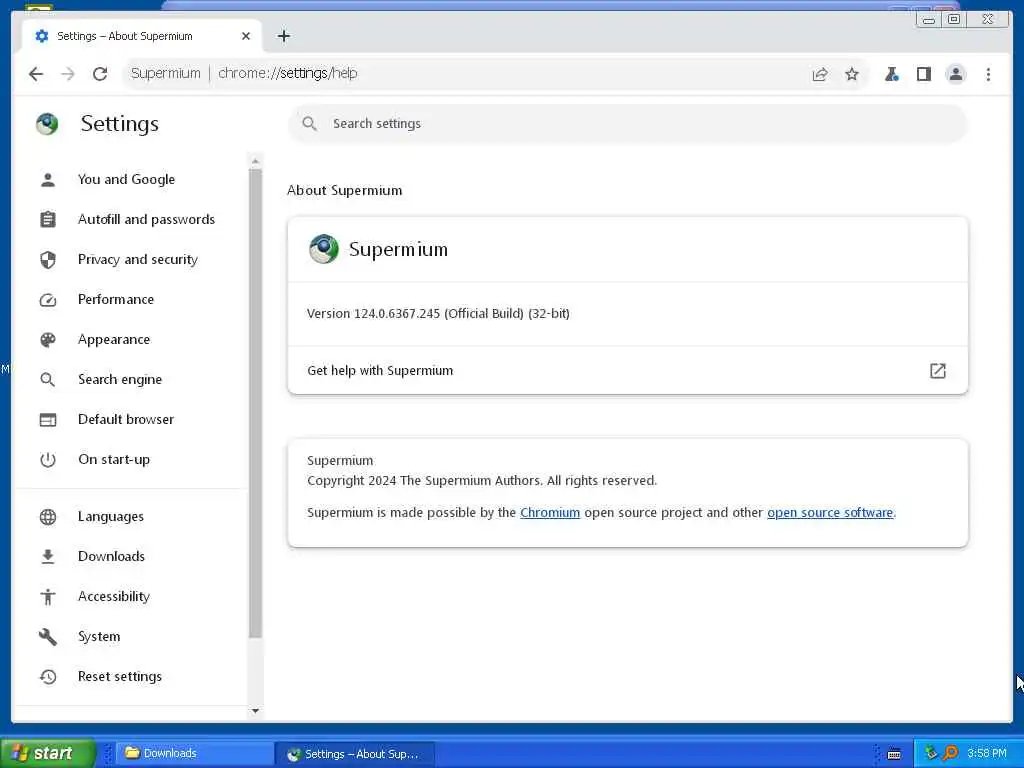Open a new tab with the plus button

point(283,36)
